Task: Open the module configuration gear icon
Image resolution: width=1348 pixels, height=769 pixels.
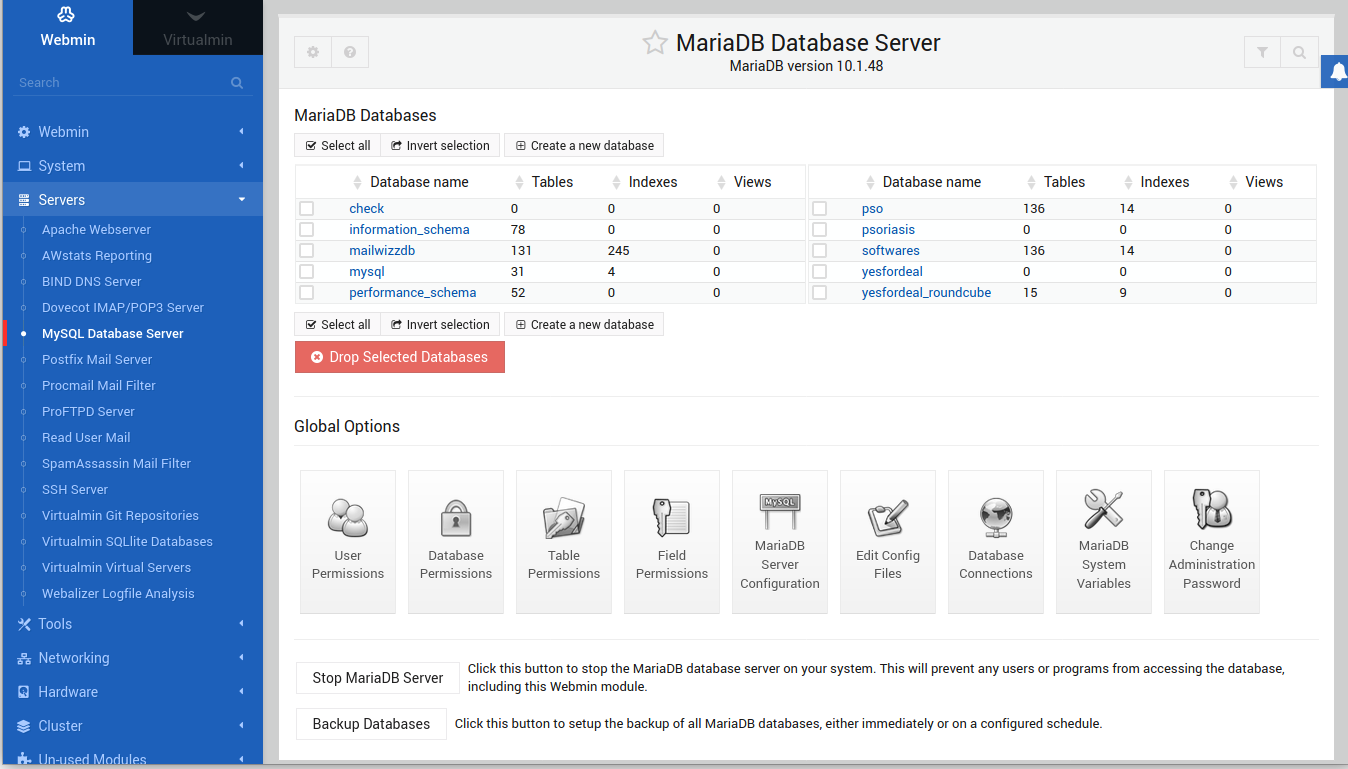Action: (x=312, y=52)
